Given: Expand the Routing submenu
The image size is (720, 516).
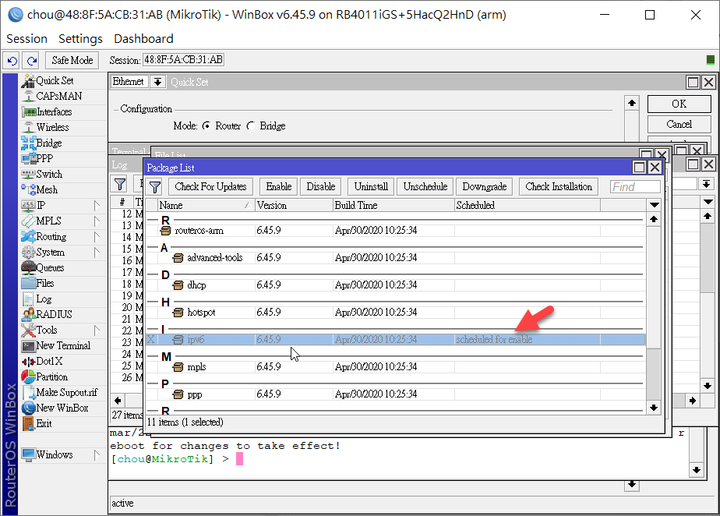Looking at the screenshot, I should tap(96, 237).
